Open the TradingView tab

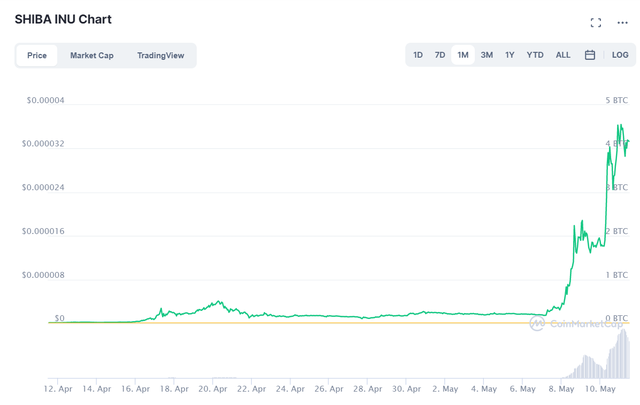click(160, 55)
